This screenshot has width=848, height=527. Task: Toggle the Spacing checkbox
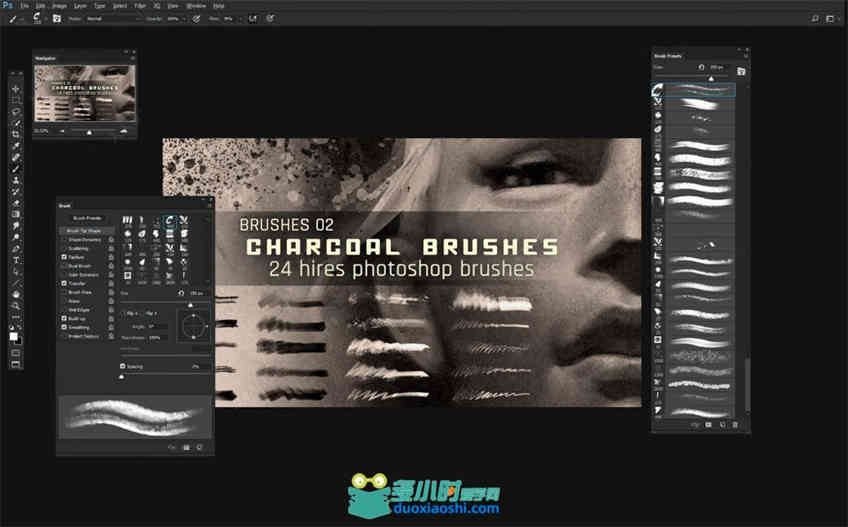coord(122,366)
